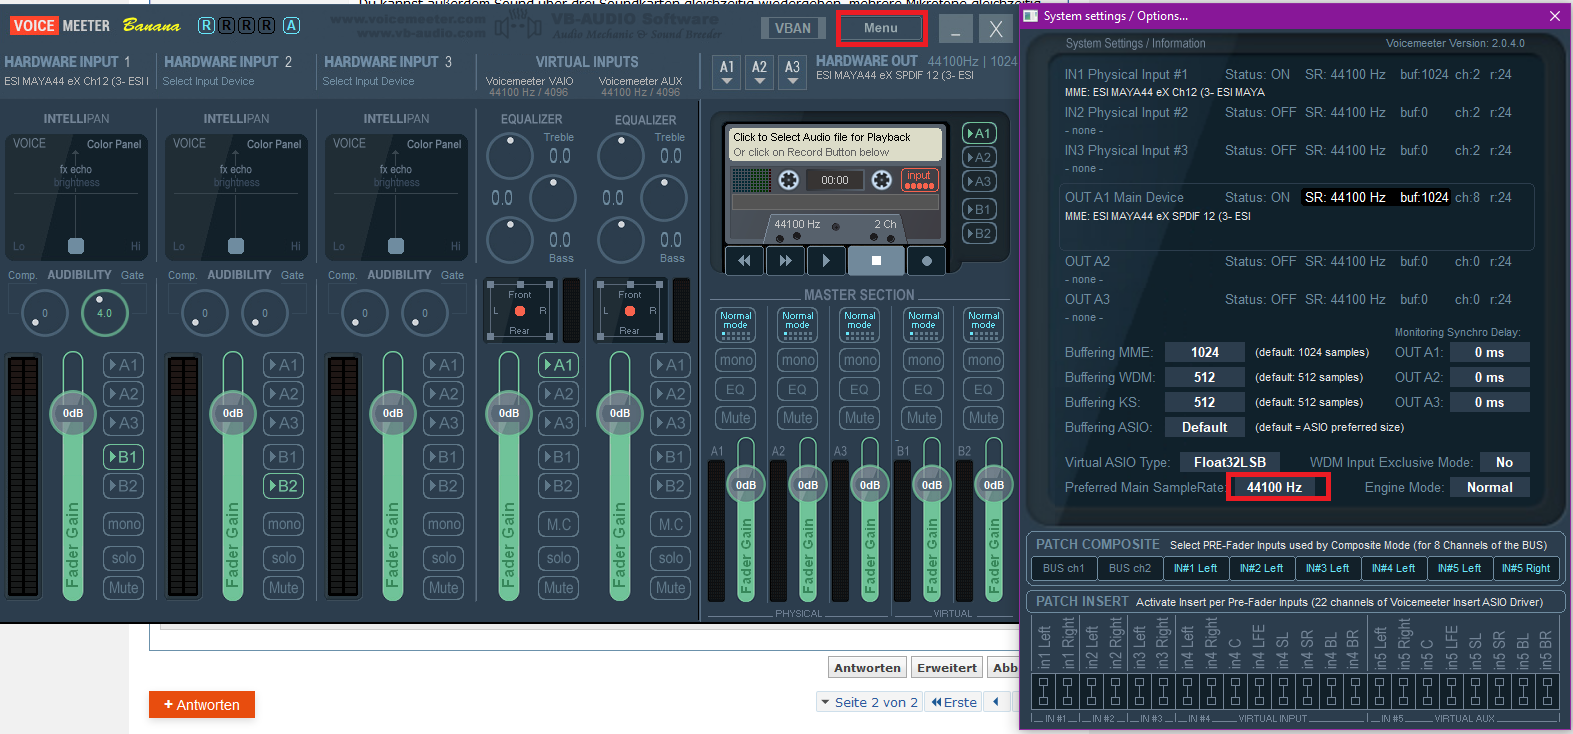Screen dimensions: 1573x734
Task: Toggle the cassette B1 routing button
Action: pyautogui.click(x=978, y=209)
